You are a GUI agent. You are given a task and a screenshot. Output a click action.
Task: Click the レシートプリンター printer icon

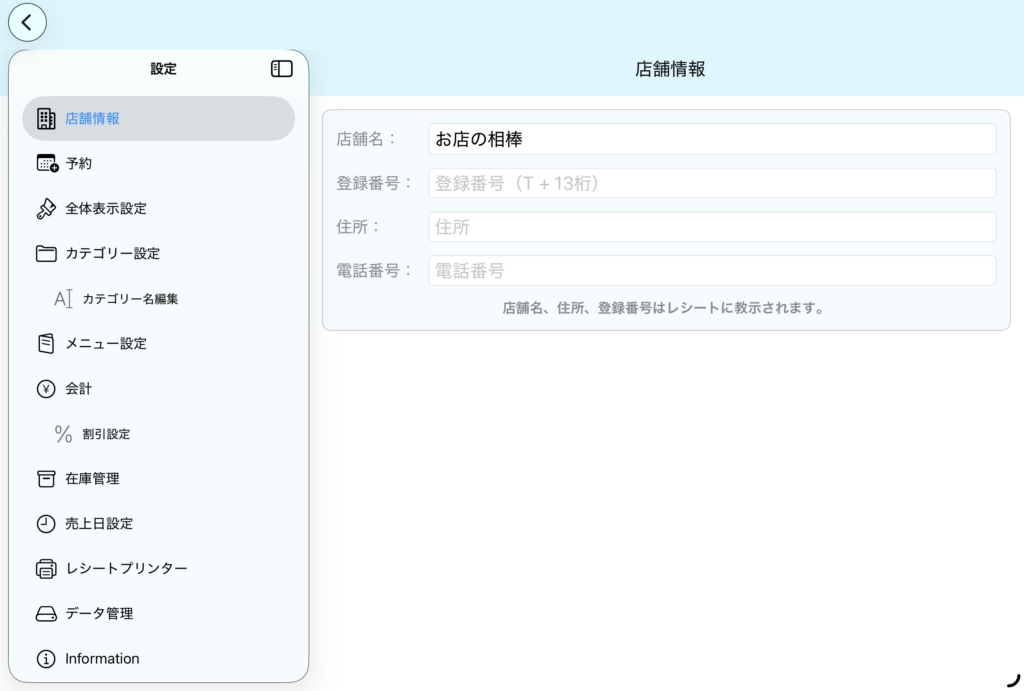(x=46, y=569)
